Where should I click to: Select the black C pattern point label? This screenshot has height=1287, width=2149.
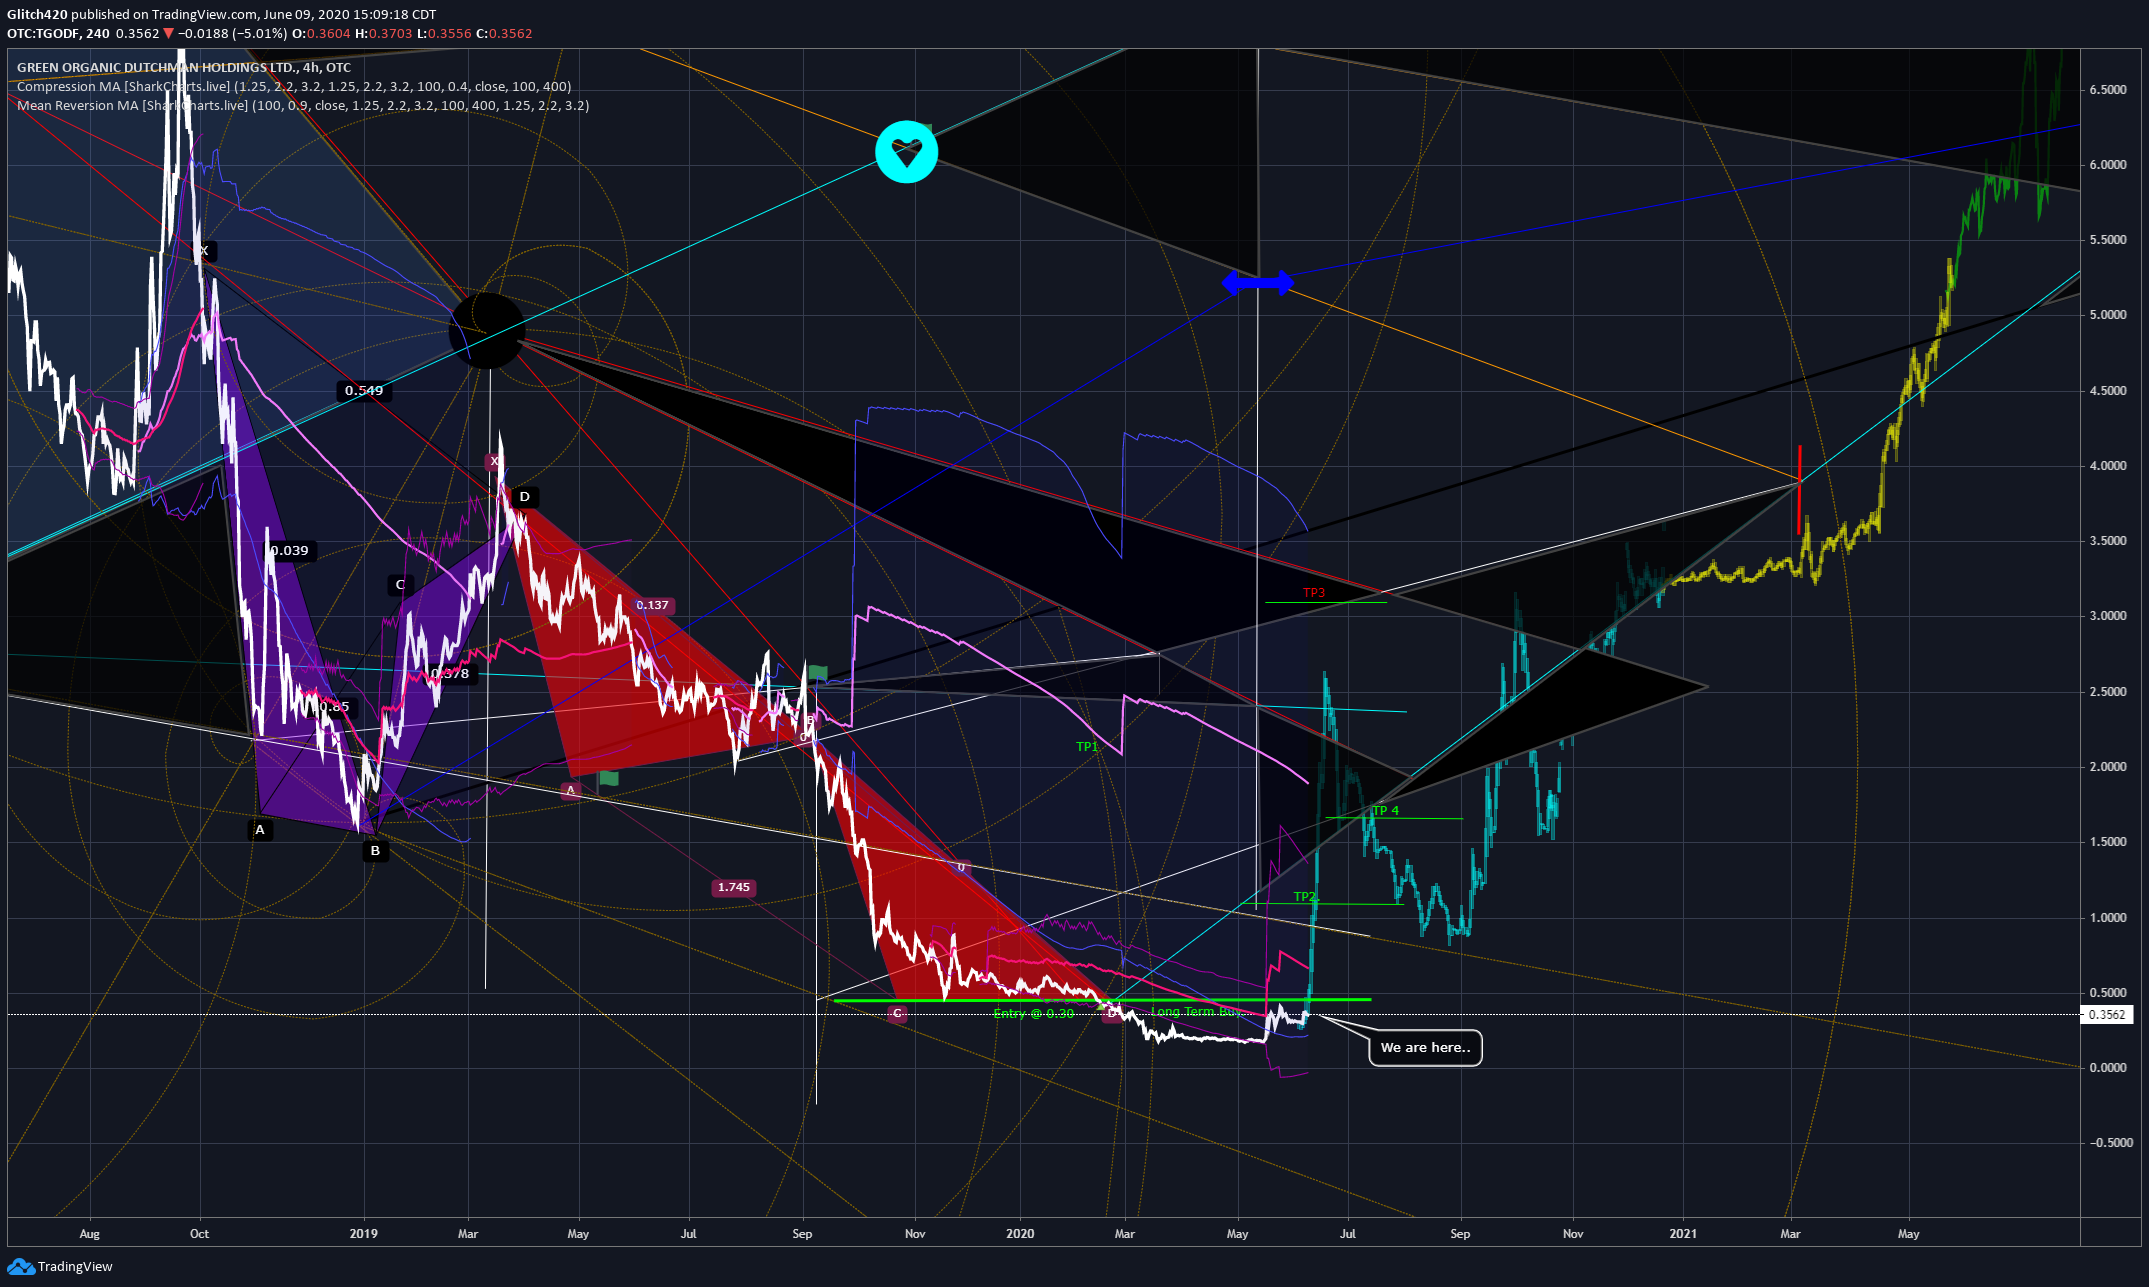point(400,585)
